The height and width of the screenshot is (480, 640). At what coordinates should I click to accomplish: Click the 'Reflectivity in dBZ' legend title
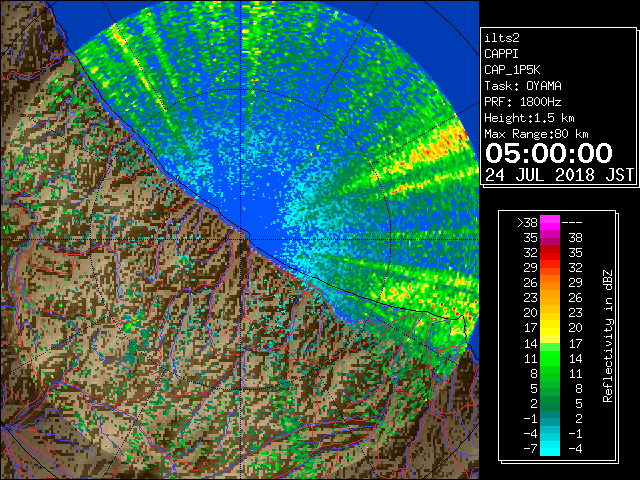[x=608, y=336]
